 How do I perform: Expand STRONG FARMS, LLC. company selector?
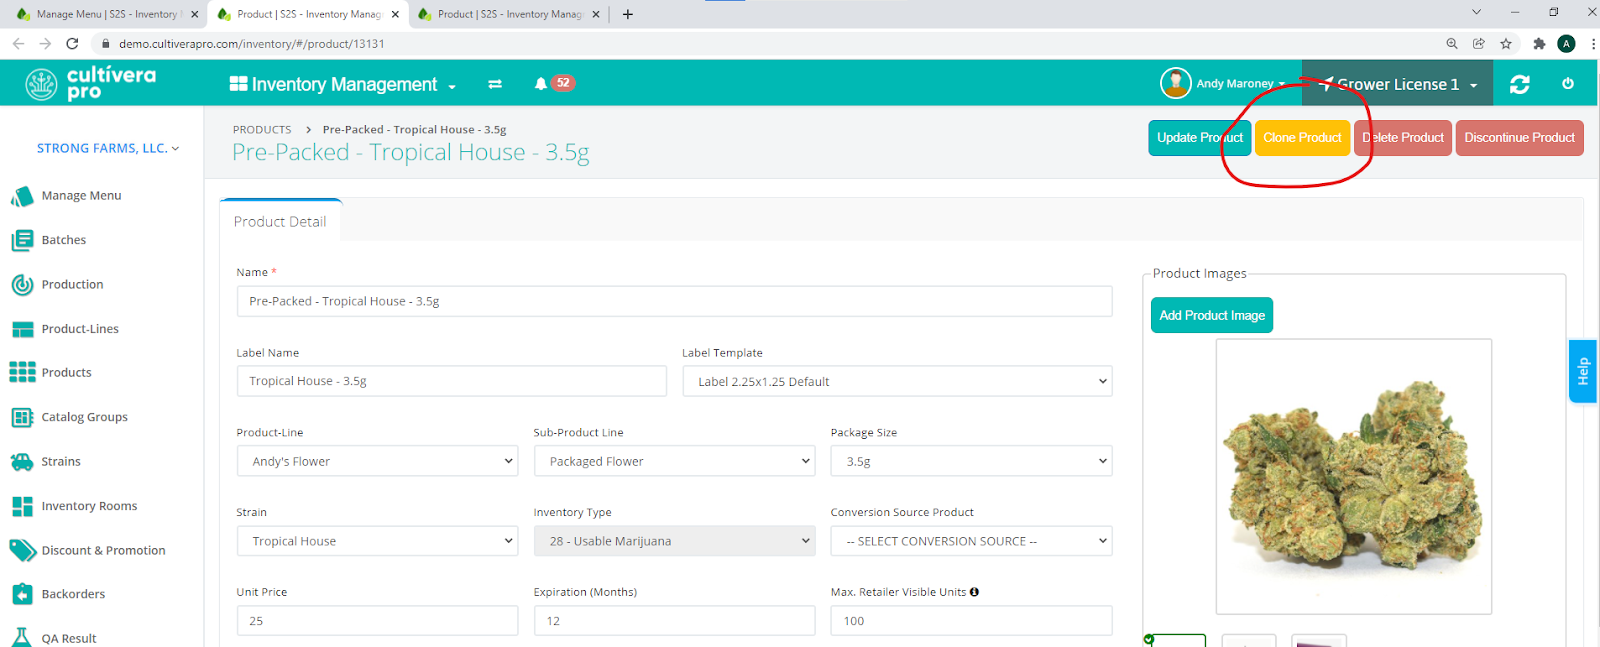108,148
